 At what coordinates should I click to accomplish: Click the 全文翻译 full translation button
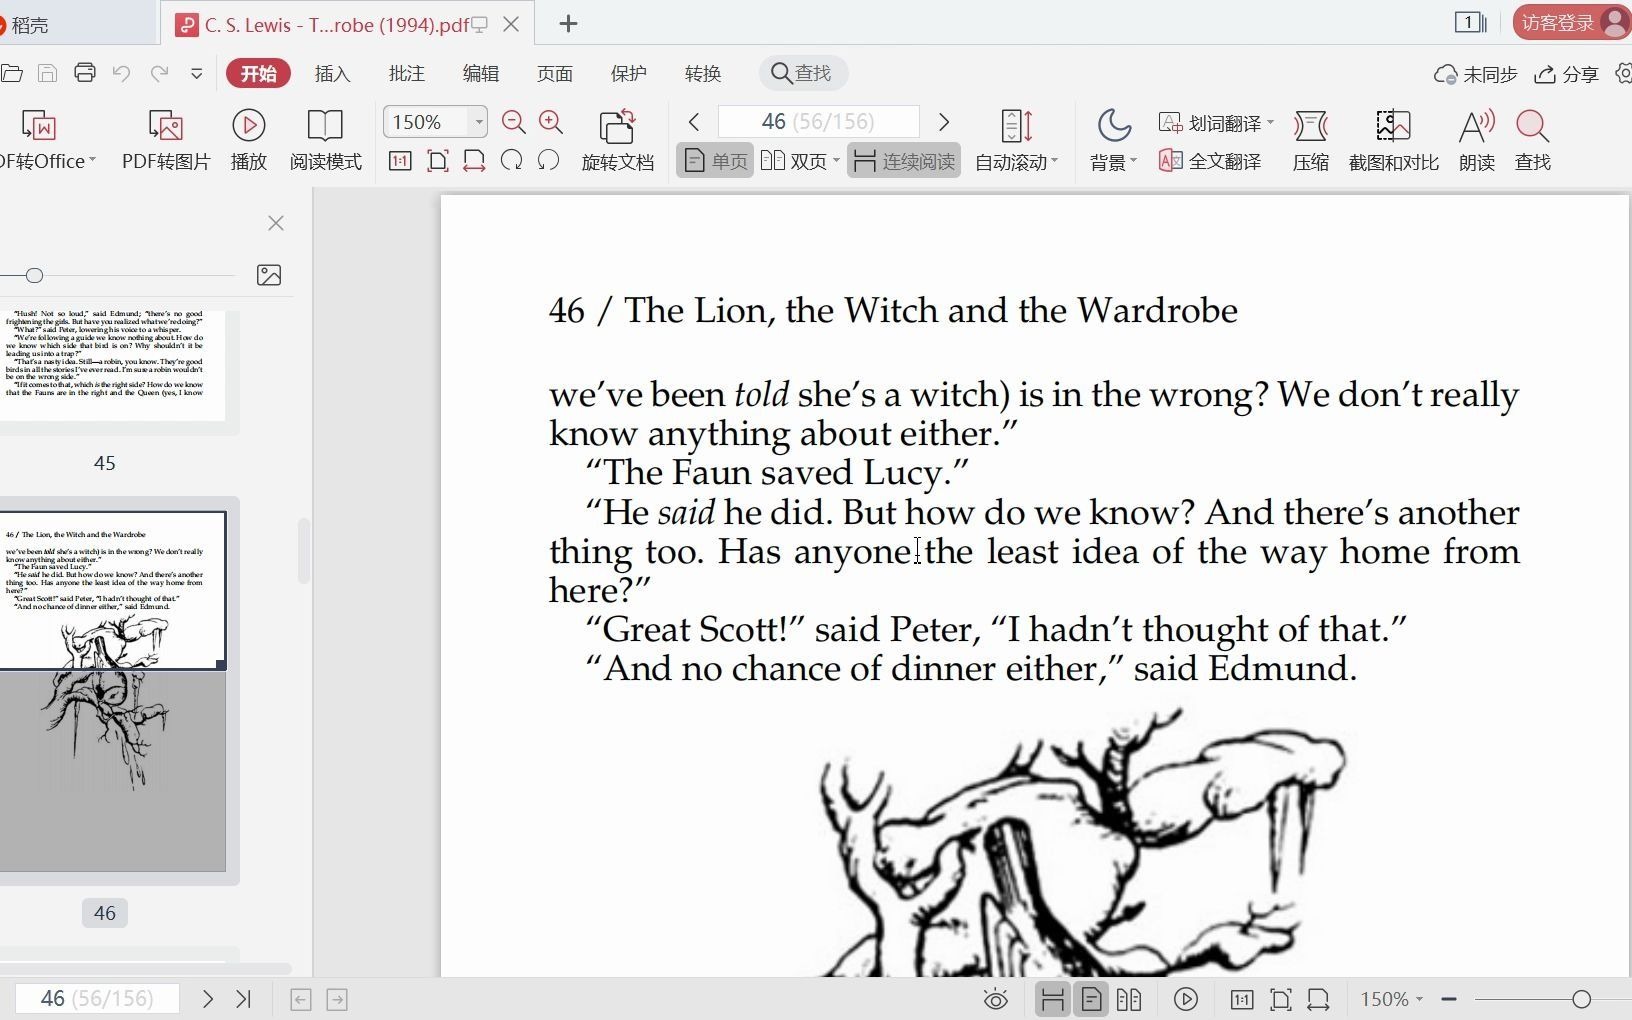tap(1210, 161)
